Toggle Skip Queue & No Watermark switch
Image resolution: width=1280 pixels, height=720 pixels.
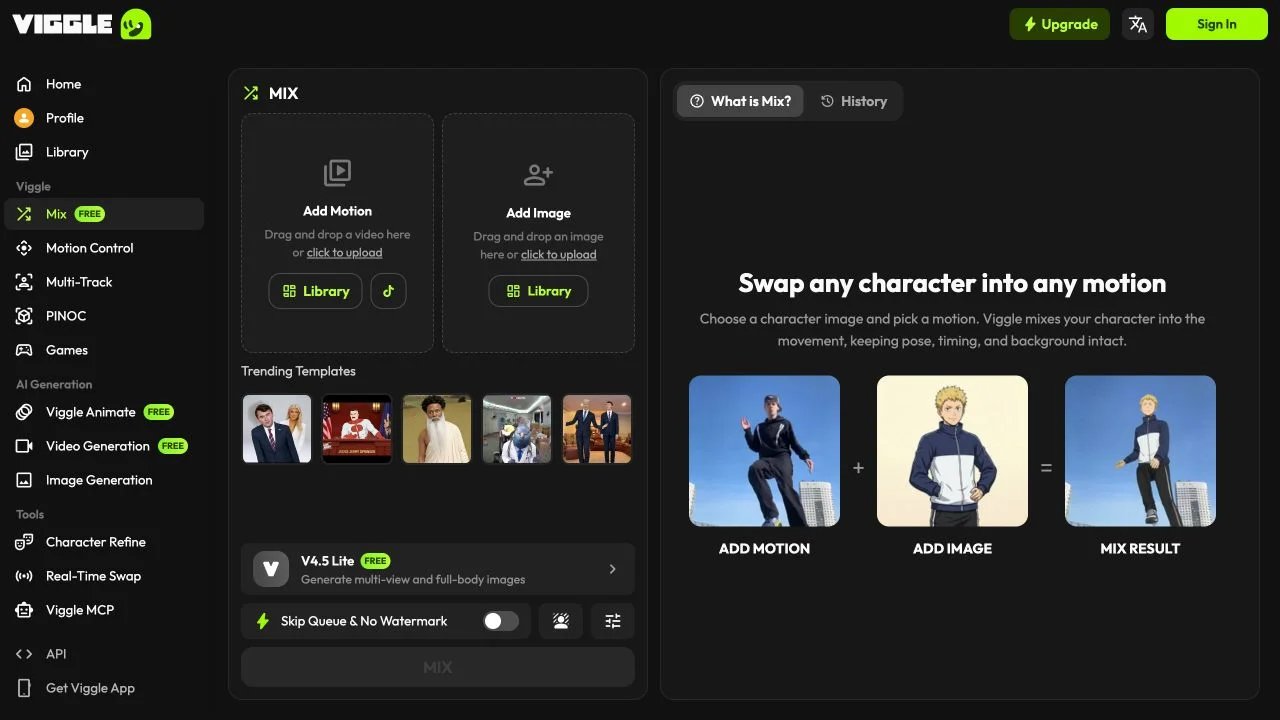[501, 621]
